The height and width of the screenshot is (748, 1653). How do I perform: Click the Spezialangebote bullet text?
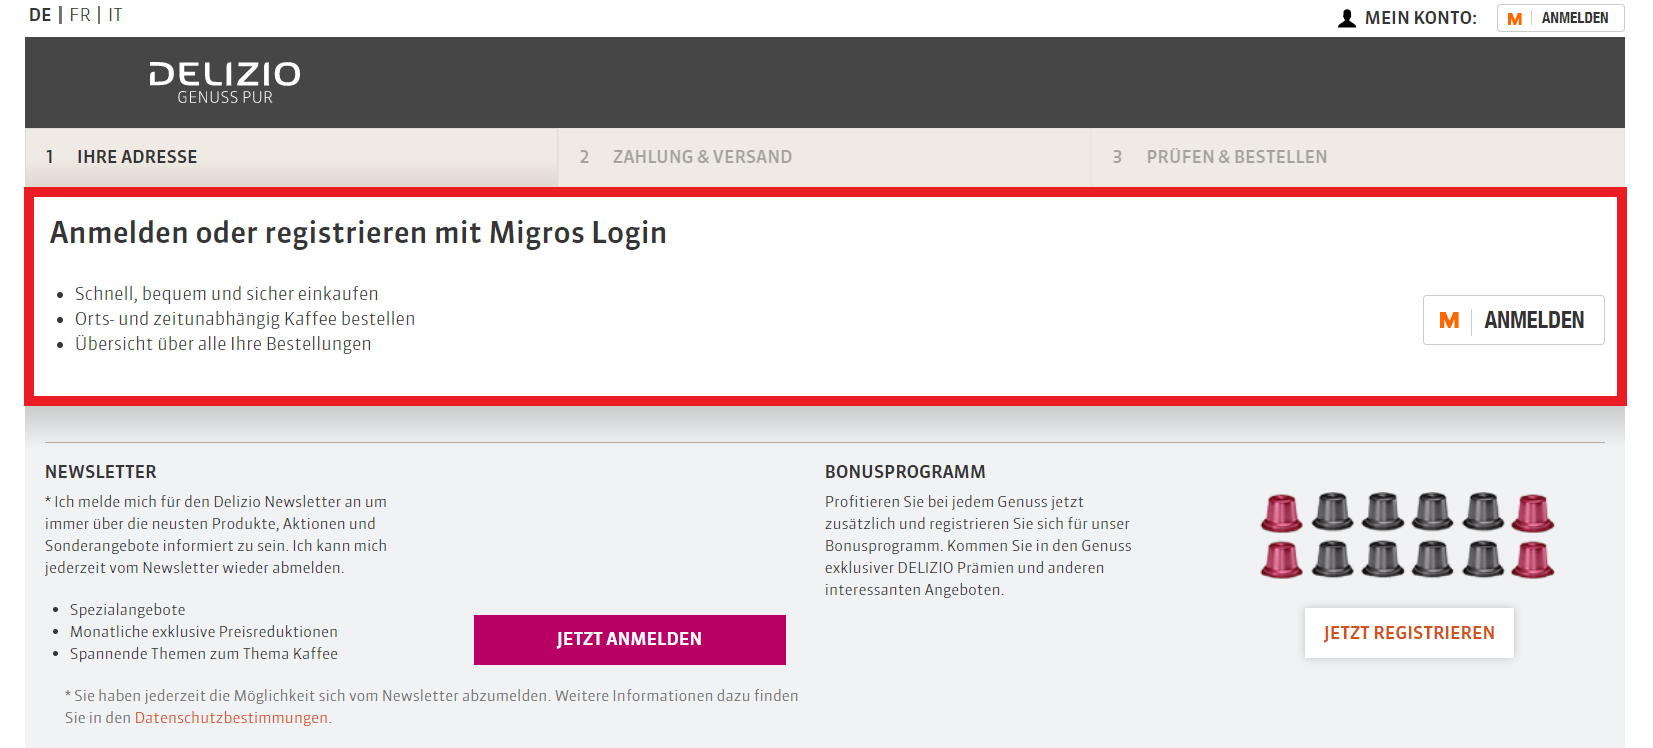(128, 610)
